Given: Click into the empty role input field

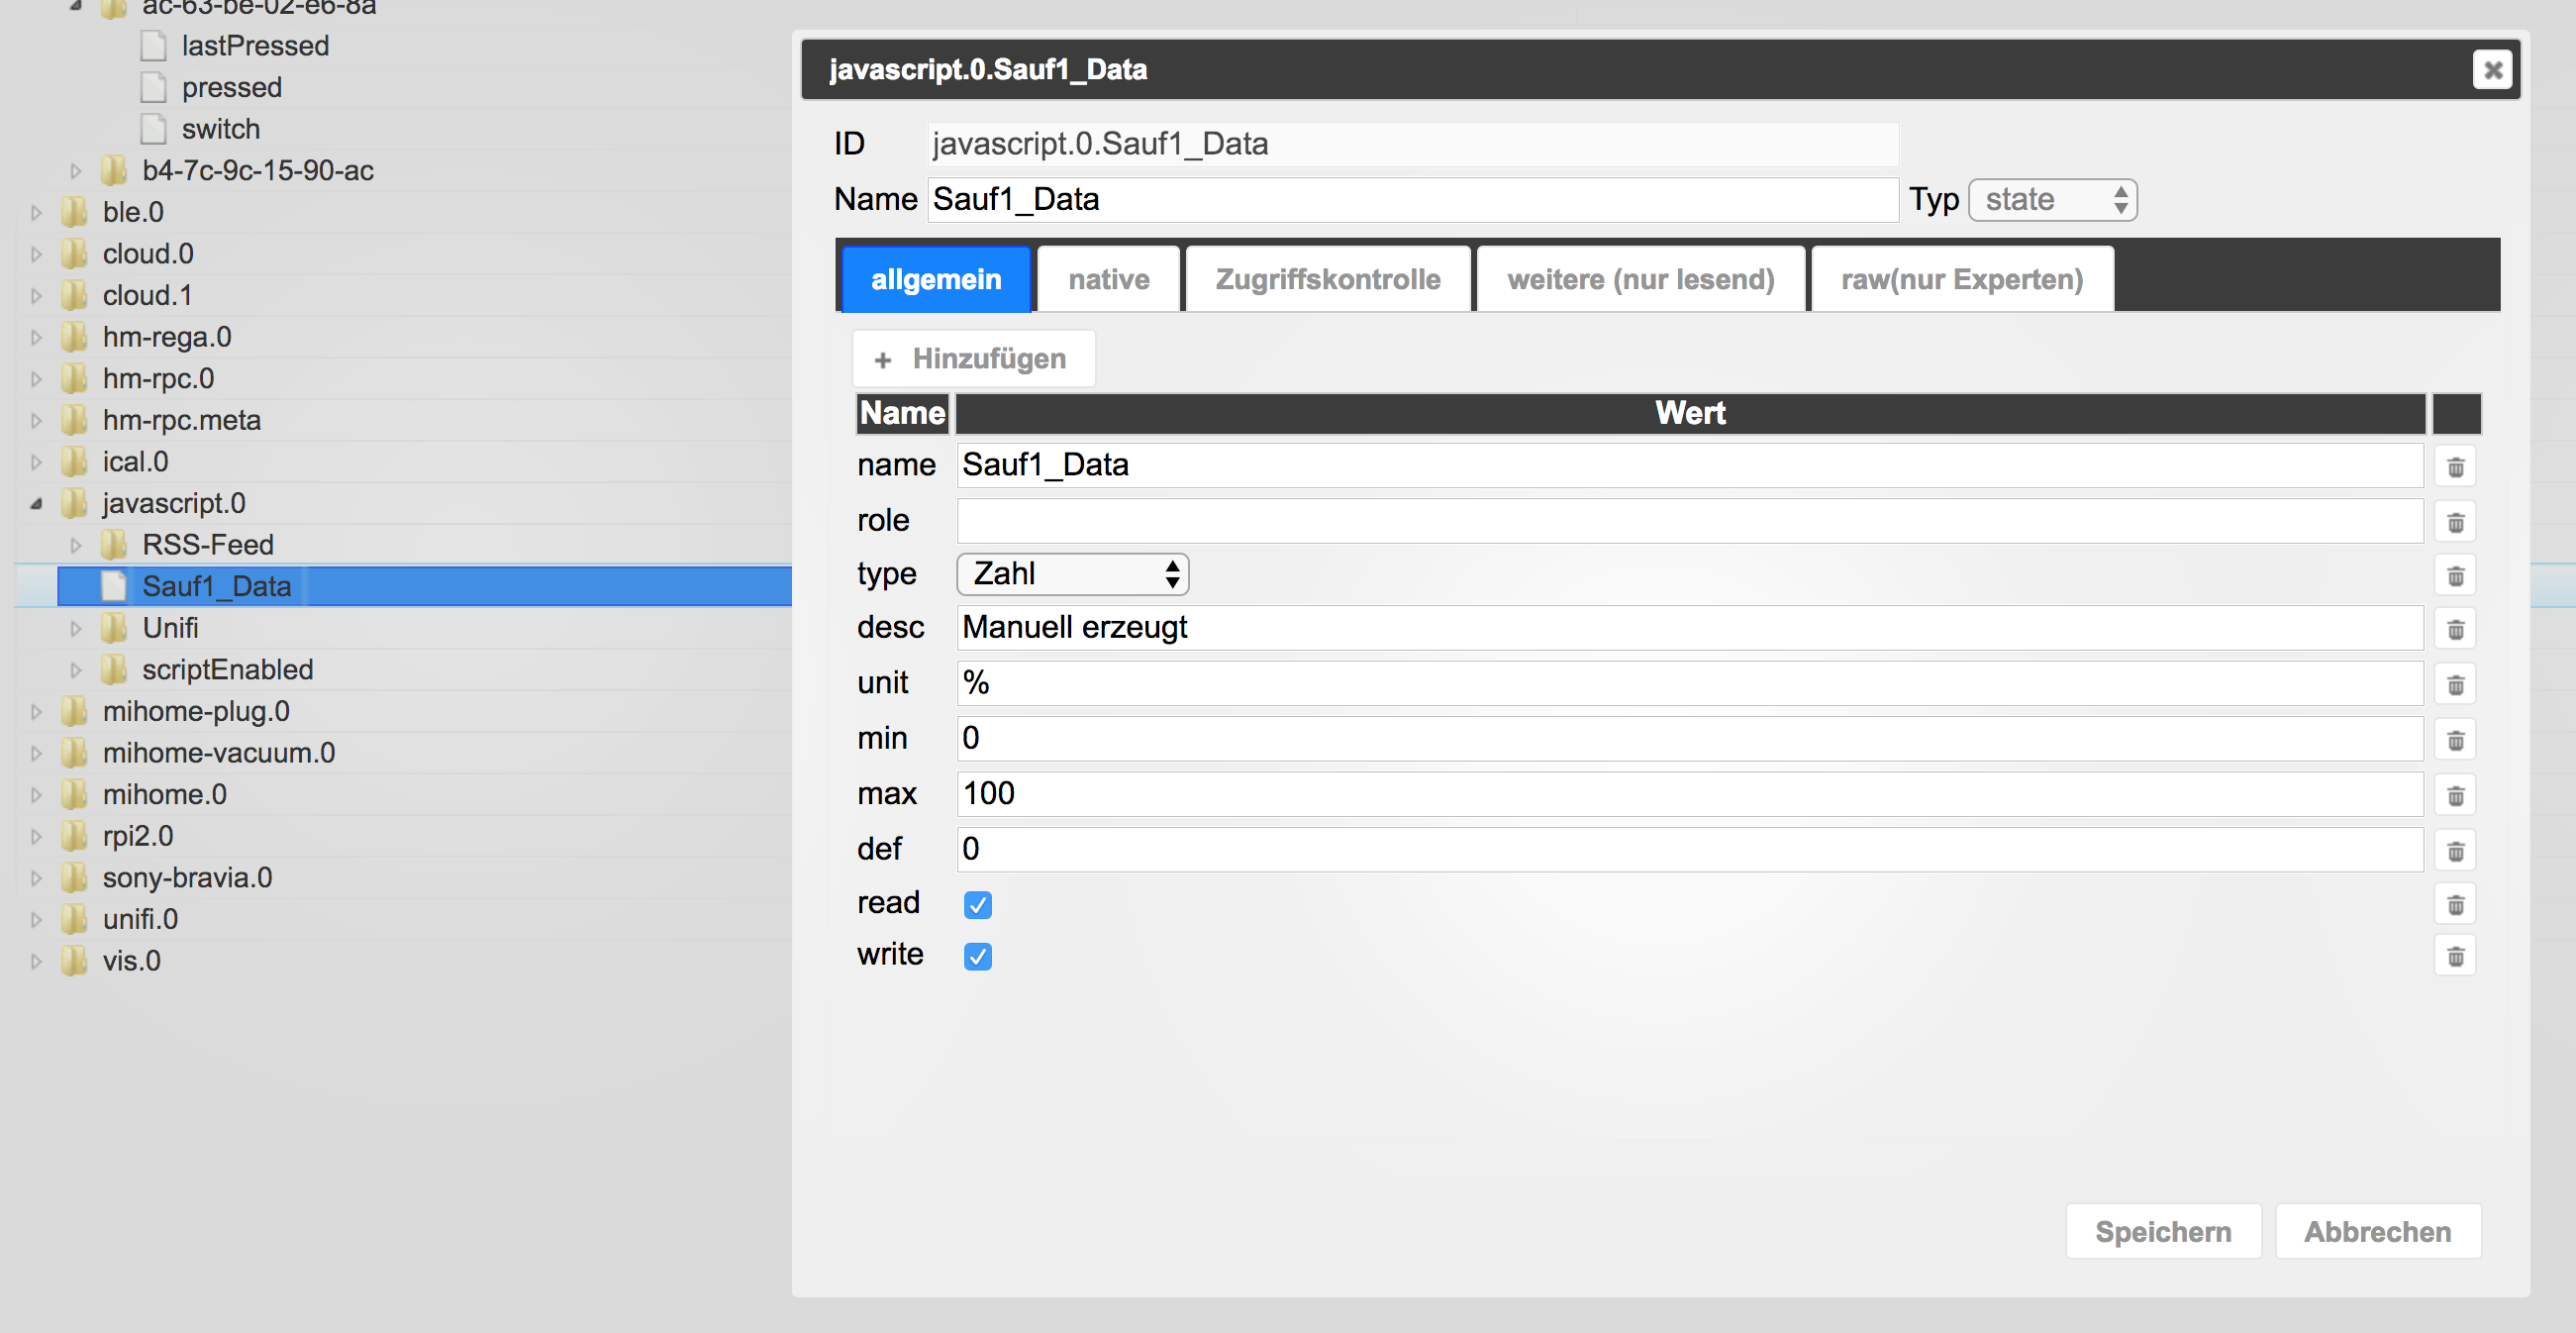Looking at the screenshot, I should point(1688,521).
